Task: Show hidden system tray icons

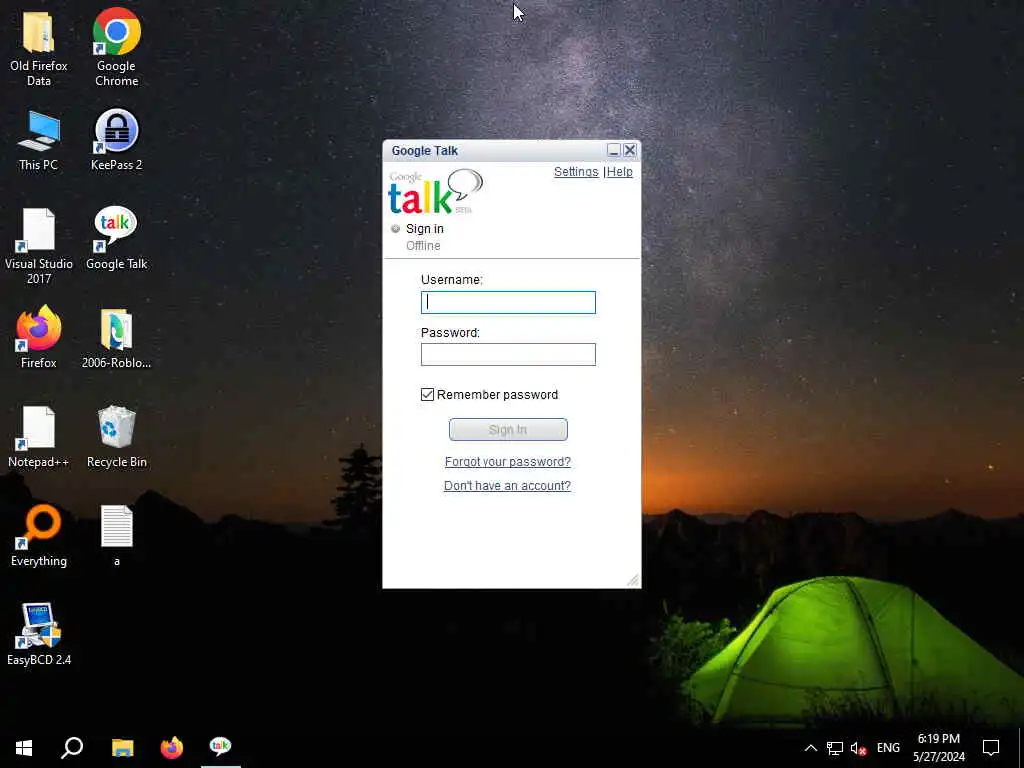Action: pyautogui.click(x=810, y=748)
